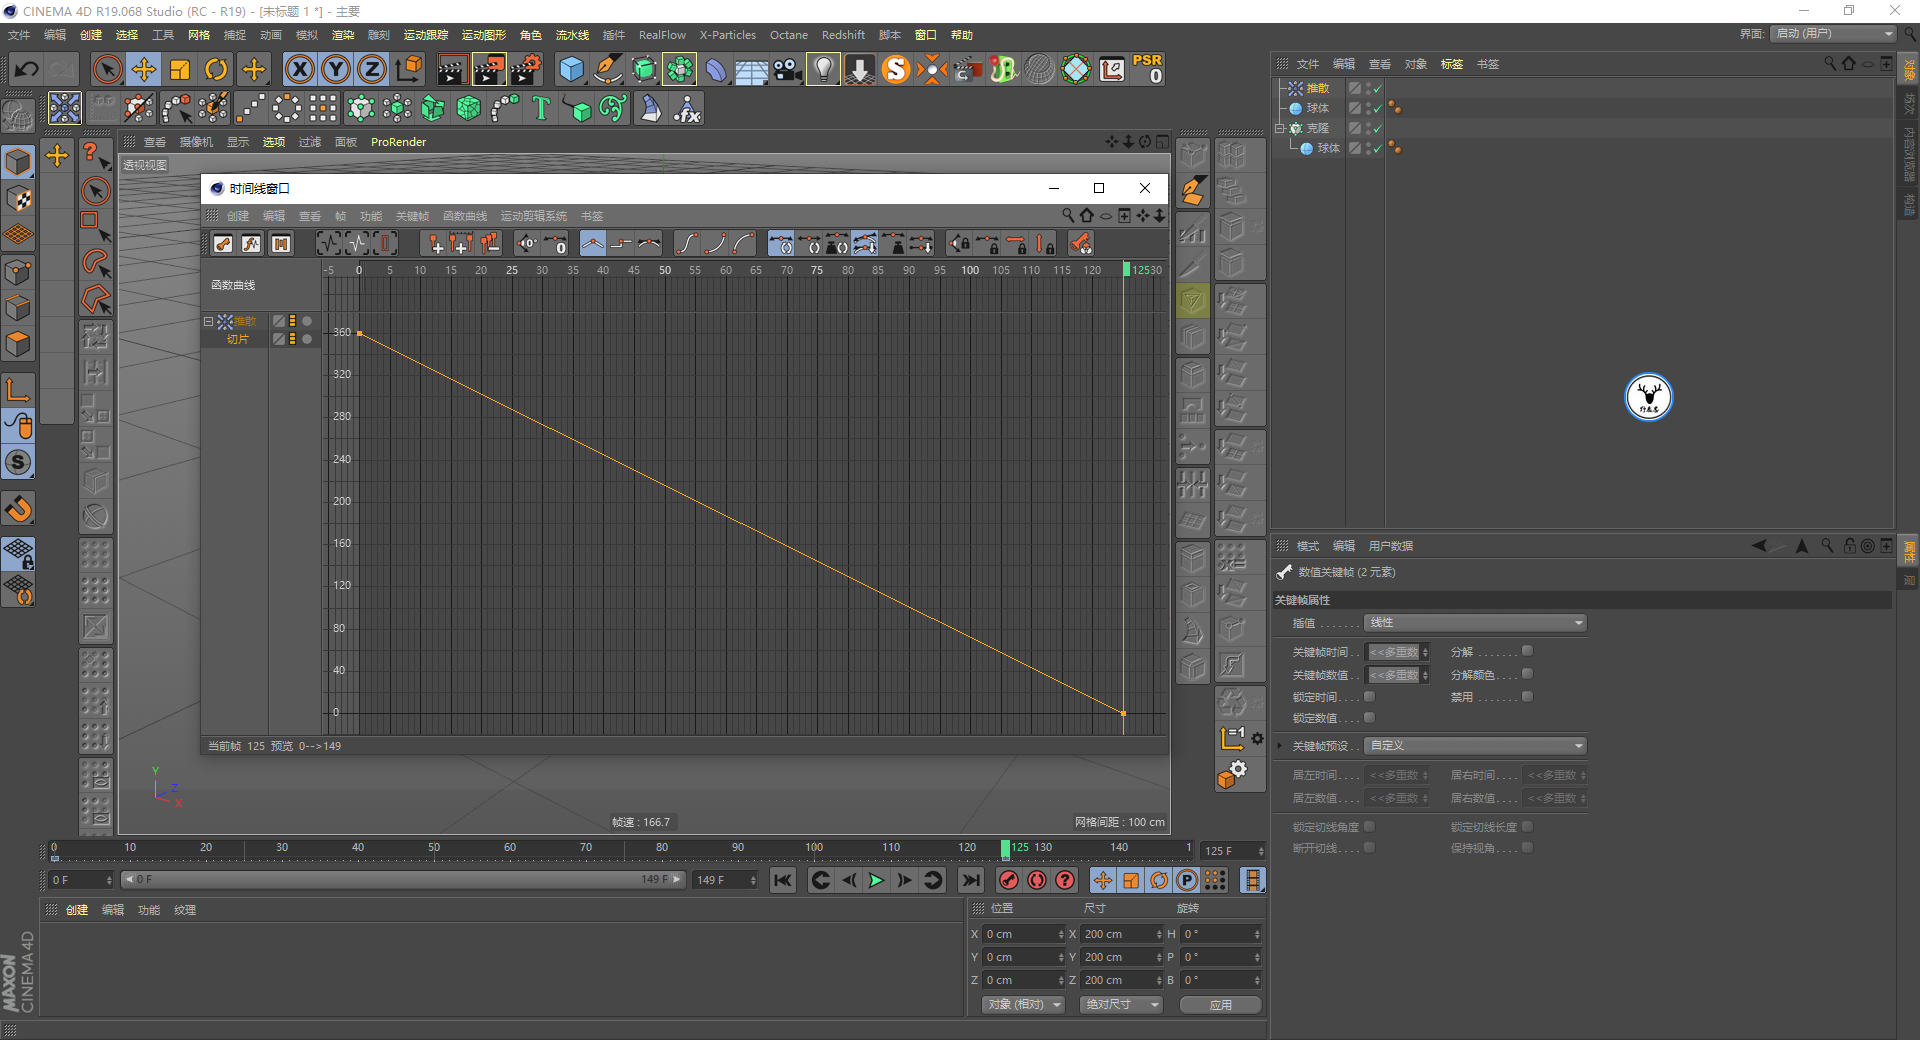Image resolution: width=1920 pixels, height=1040 pixels.
Task: Click the 125 F current frame field
Action: [1234, 851]
